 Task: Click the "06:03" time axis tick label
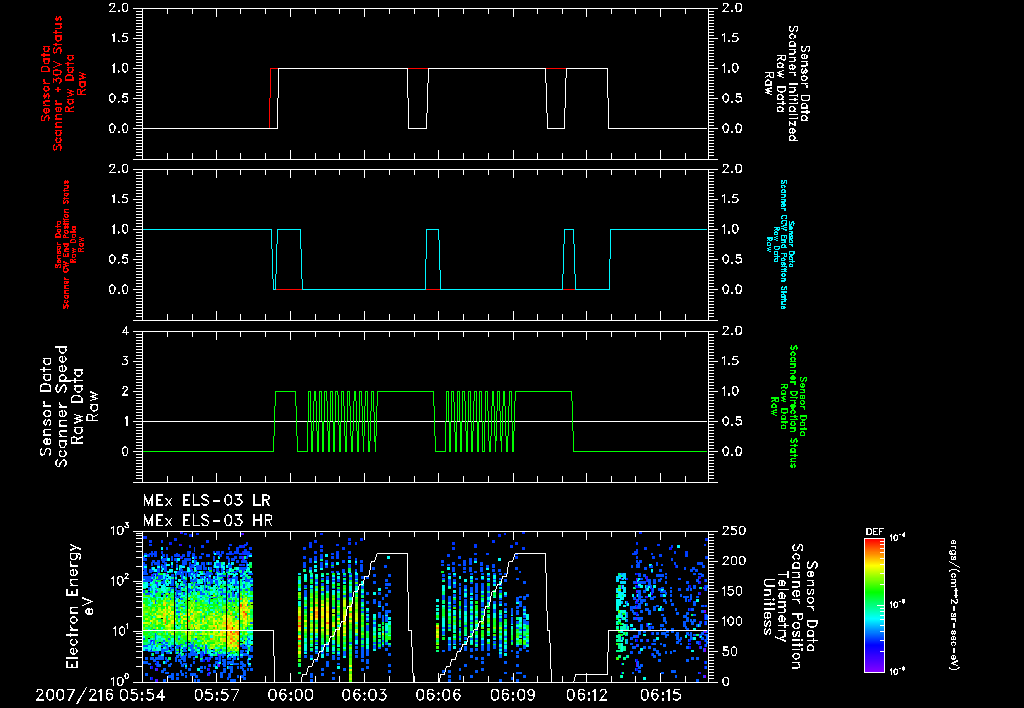point(364,695)
